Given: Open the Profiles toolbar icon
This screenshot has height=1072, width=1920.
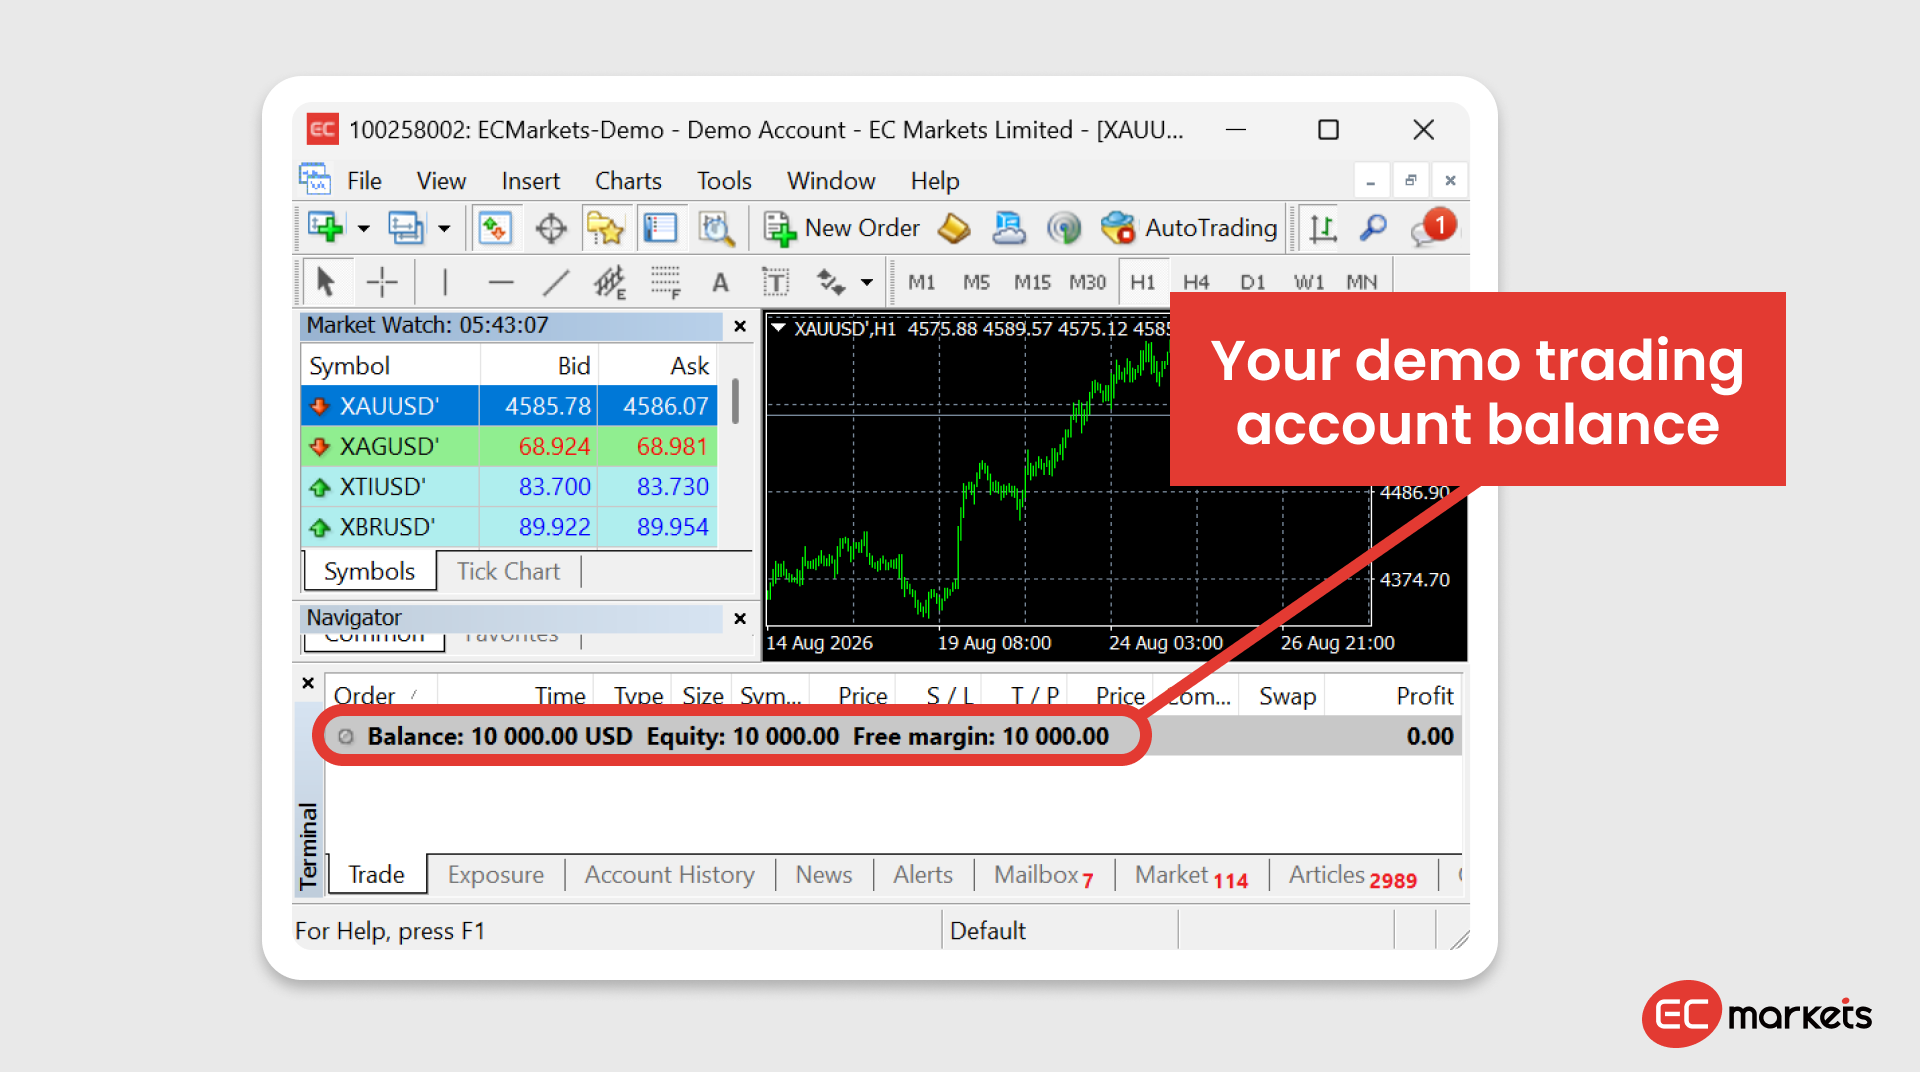Looking at the screenshot, I should coord(406,228).
